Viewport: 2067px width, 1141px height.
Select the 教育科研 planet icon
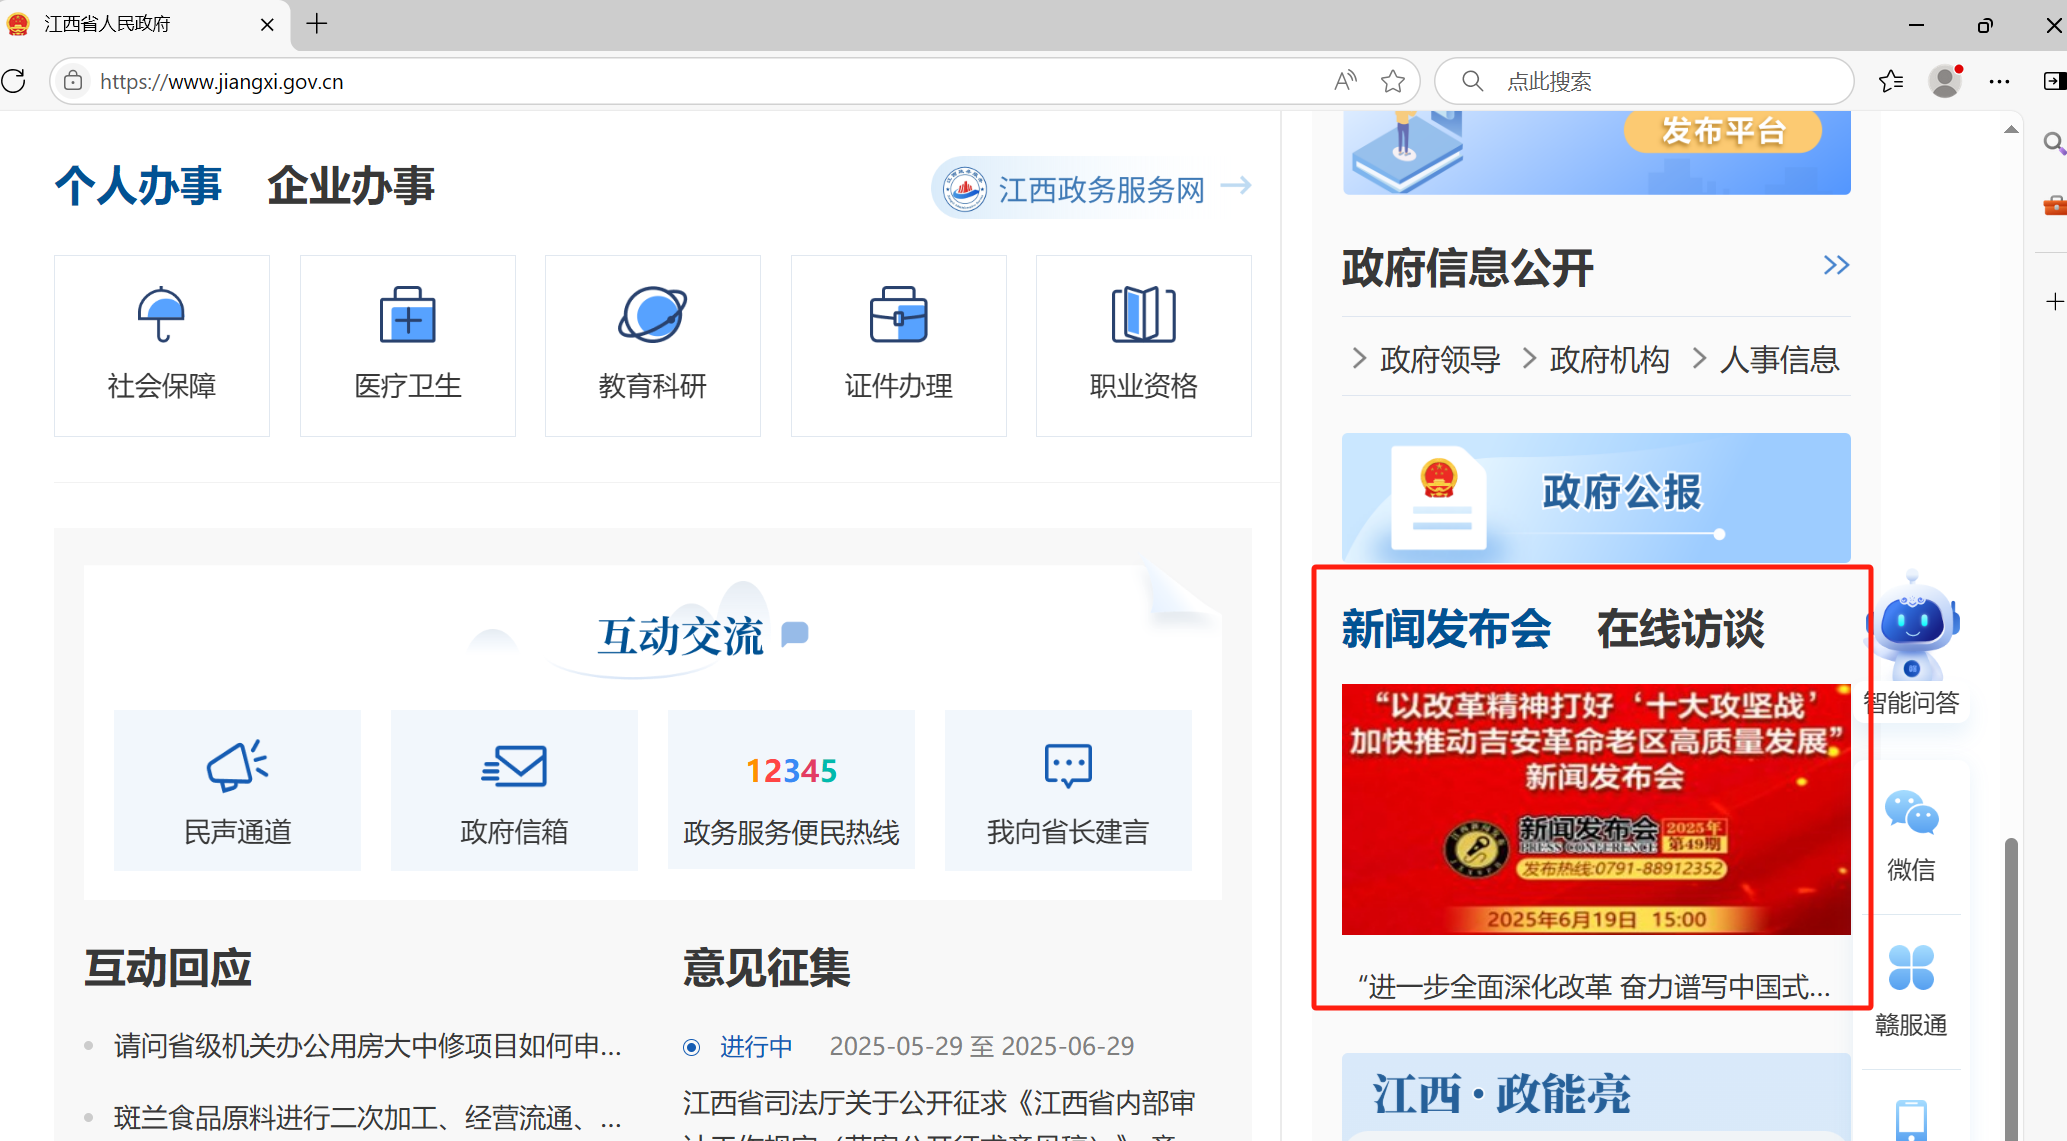(x=652, y=314)
